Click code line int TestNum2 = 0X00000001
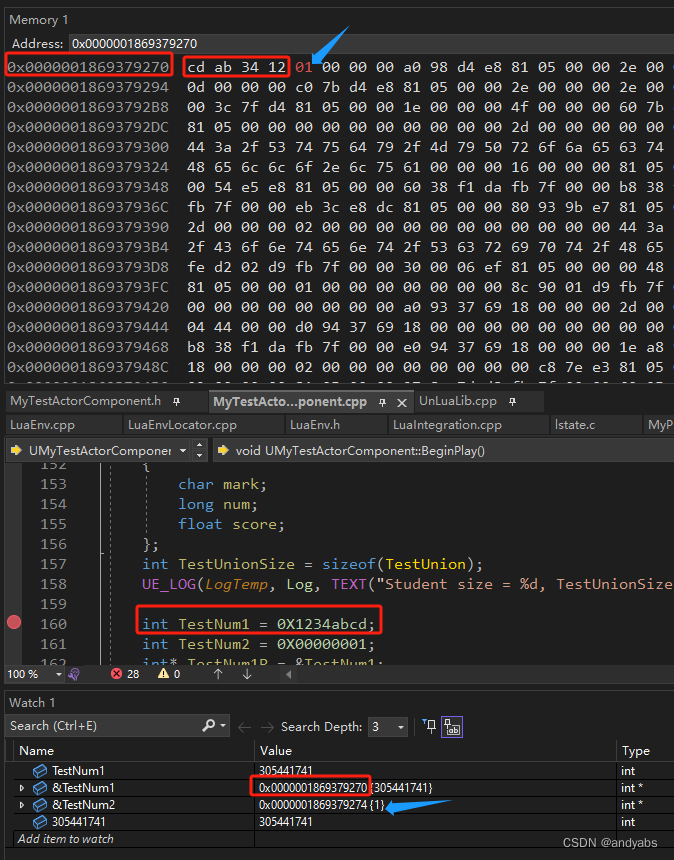Screen dimensions: 674x860 [x=259, y=644]
